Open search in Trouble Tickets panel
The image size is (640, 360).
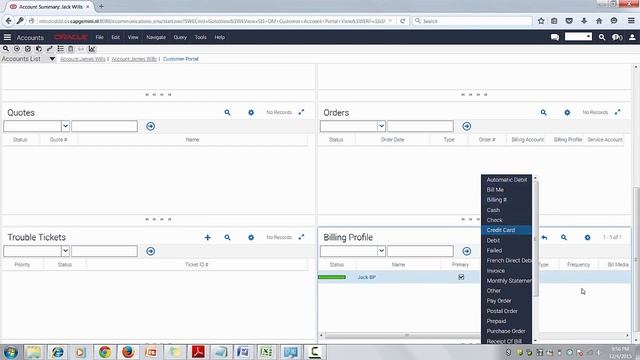tap(227, 237)
